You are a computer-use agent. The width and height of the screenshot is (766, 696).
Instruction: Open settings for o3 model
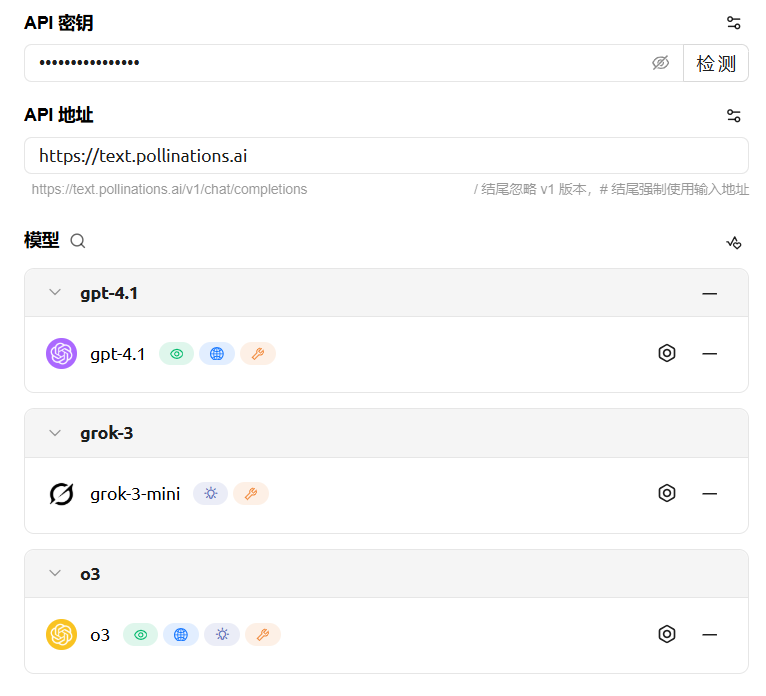tap(667, 634)
